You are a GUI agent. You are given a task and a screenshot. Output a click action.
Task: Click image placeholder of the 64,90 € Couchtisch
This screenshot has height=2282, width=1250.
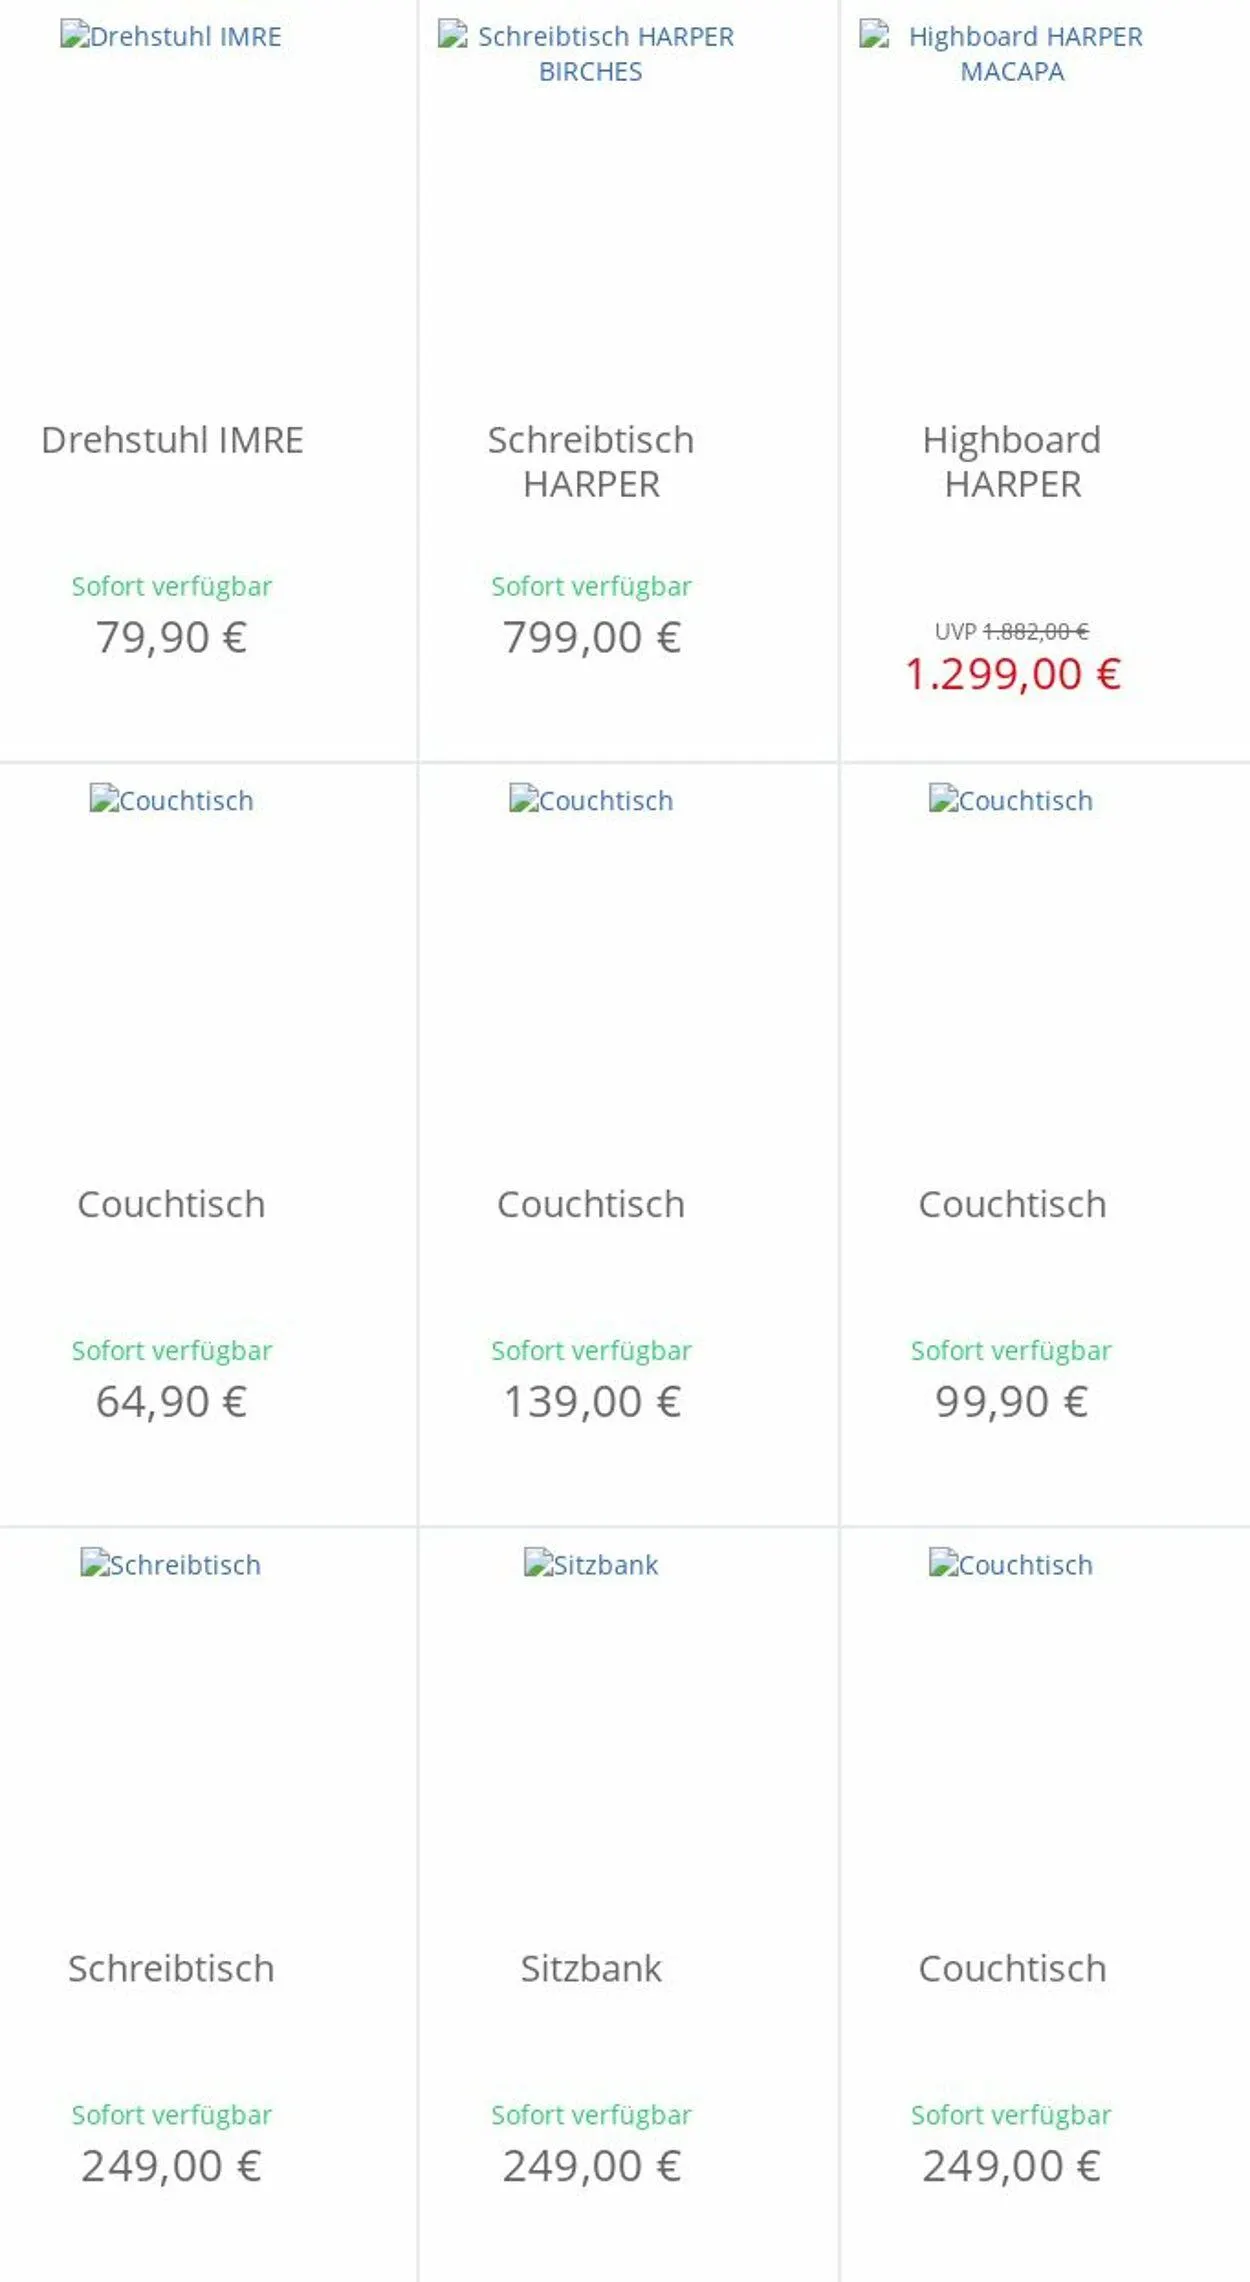(x=171, y=801)
